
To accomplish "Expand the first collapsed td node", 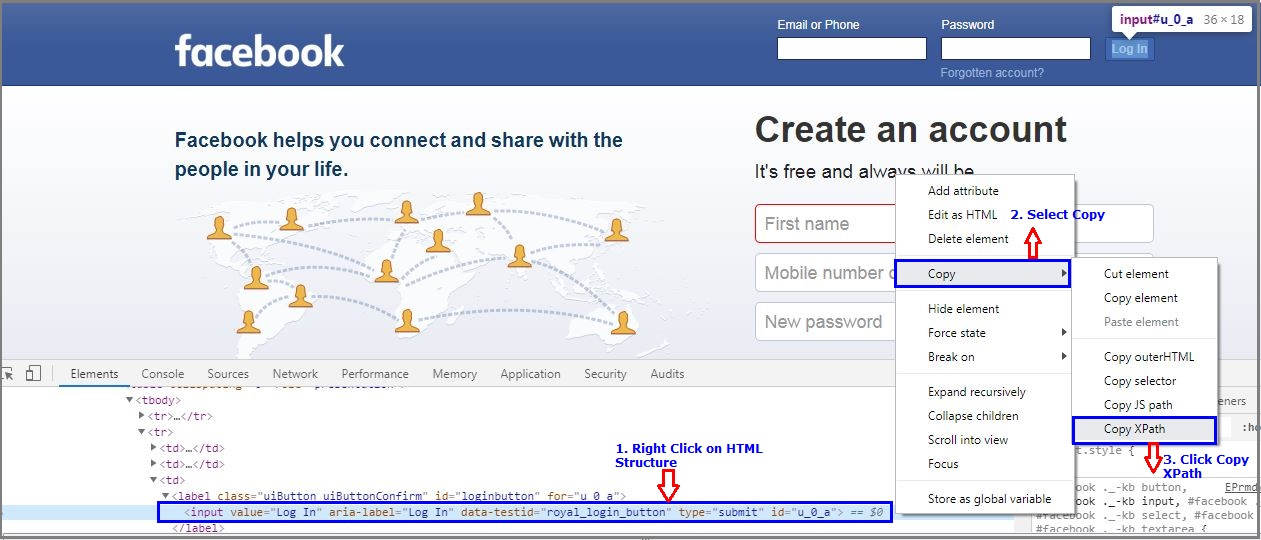I will coord(153,448).
